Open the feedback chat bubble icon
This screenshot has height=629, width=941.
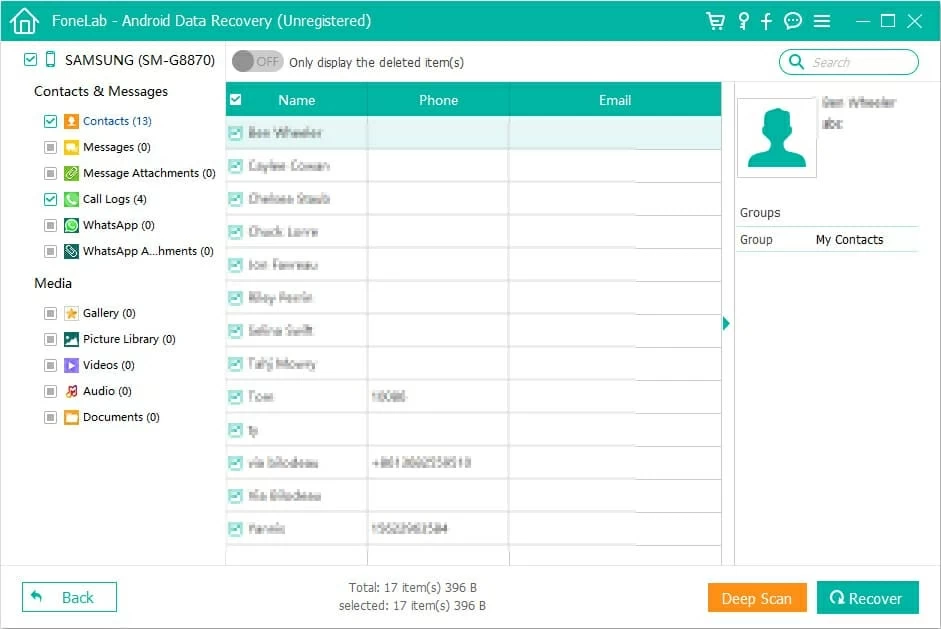(x=793, y=21)
